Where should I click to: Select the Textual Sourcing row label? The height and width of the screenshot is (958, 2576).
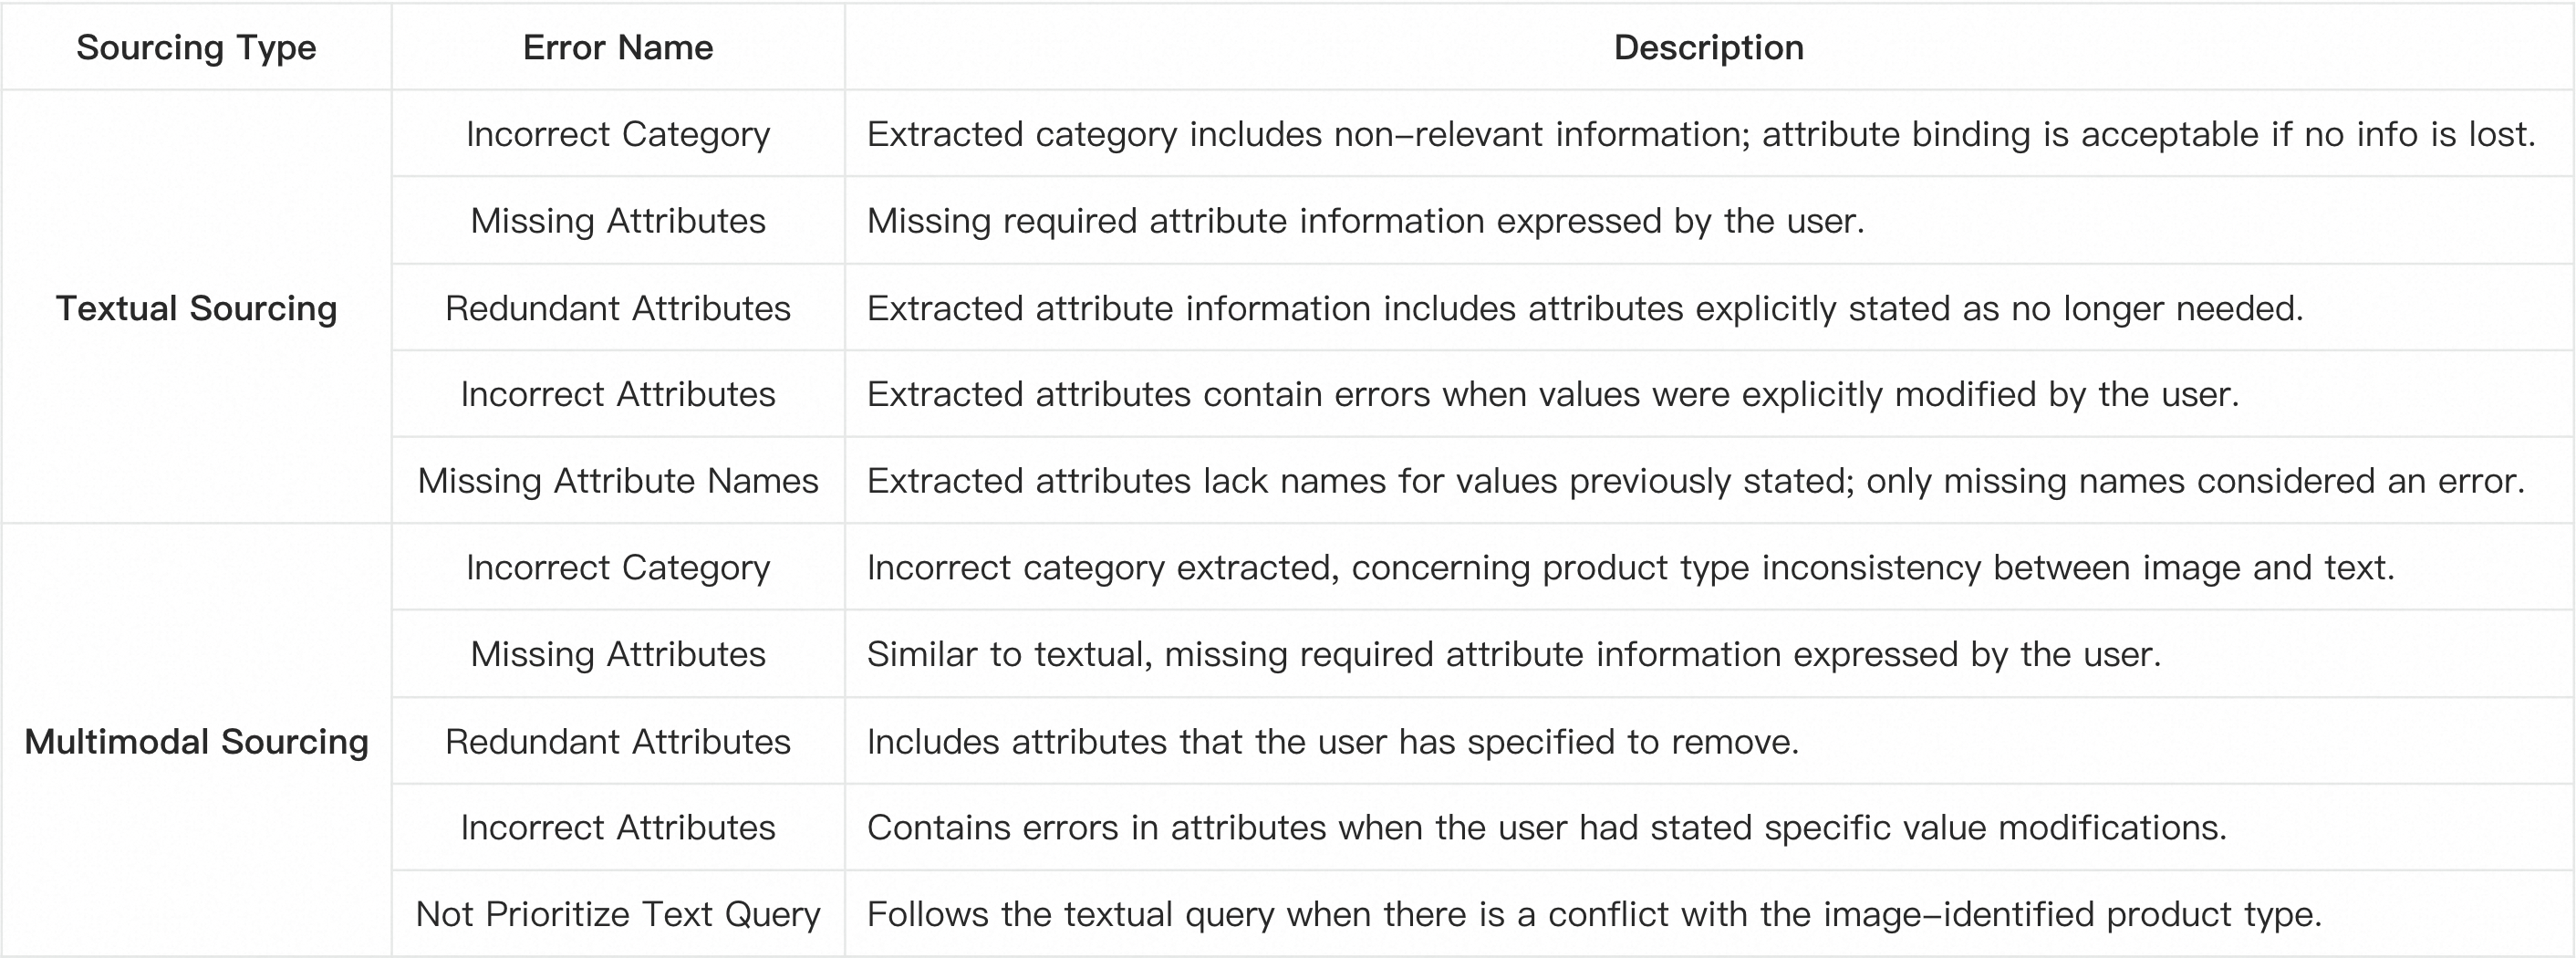click(196, 308)
